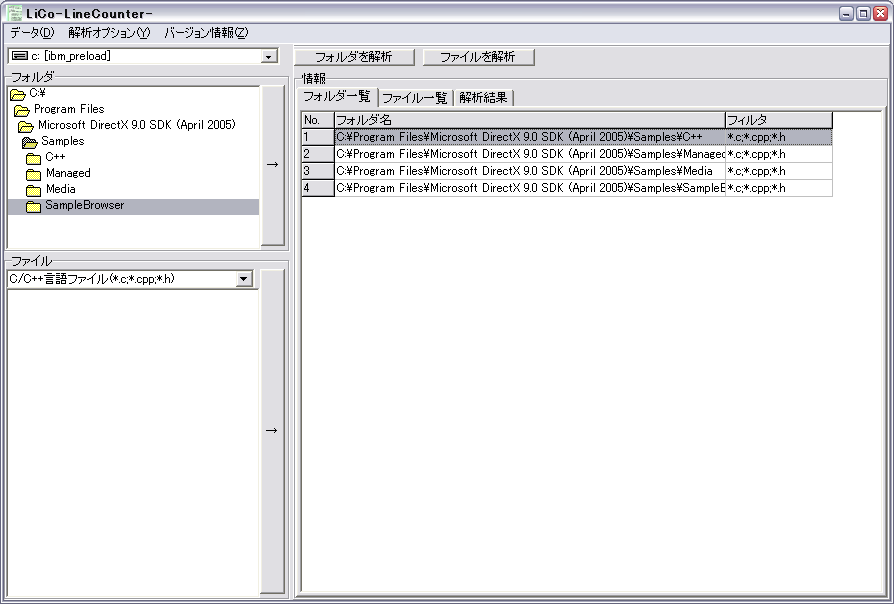894x604 pixels.
Task: Select the Media folder label
Action: click(x=60, y=189)
